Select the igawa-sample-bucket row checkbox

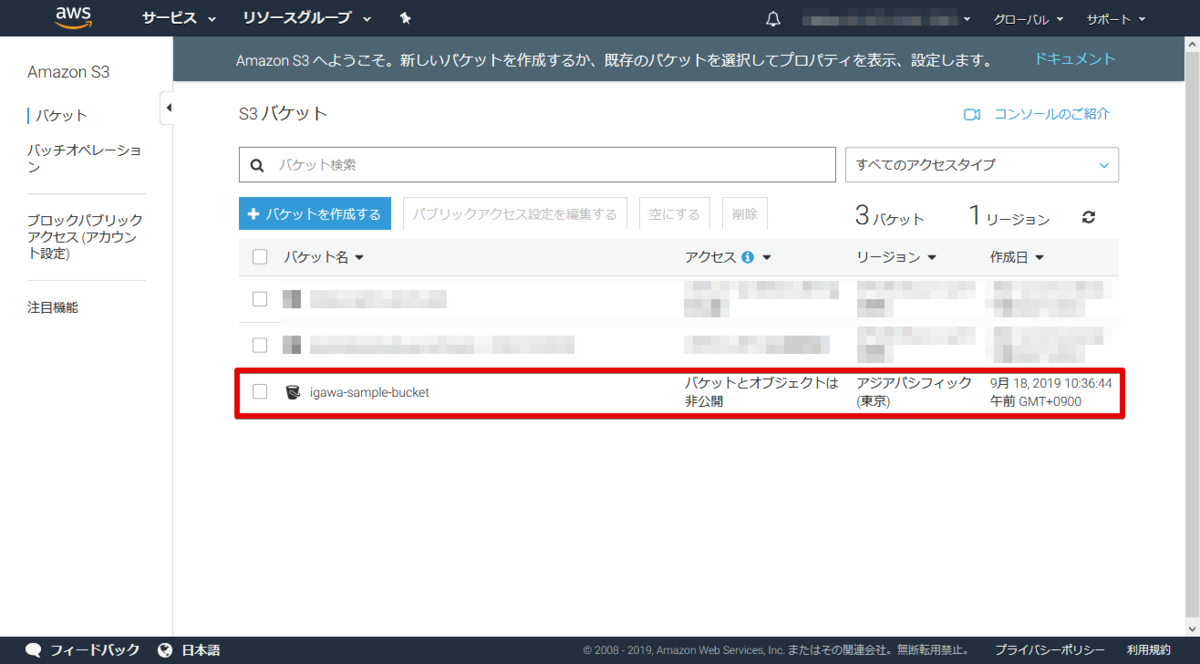(x=260, y=392)
